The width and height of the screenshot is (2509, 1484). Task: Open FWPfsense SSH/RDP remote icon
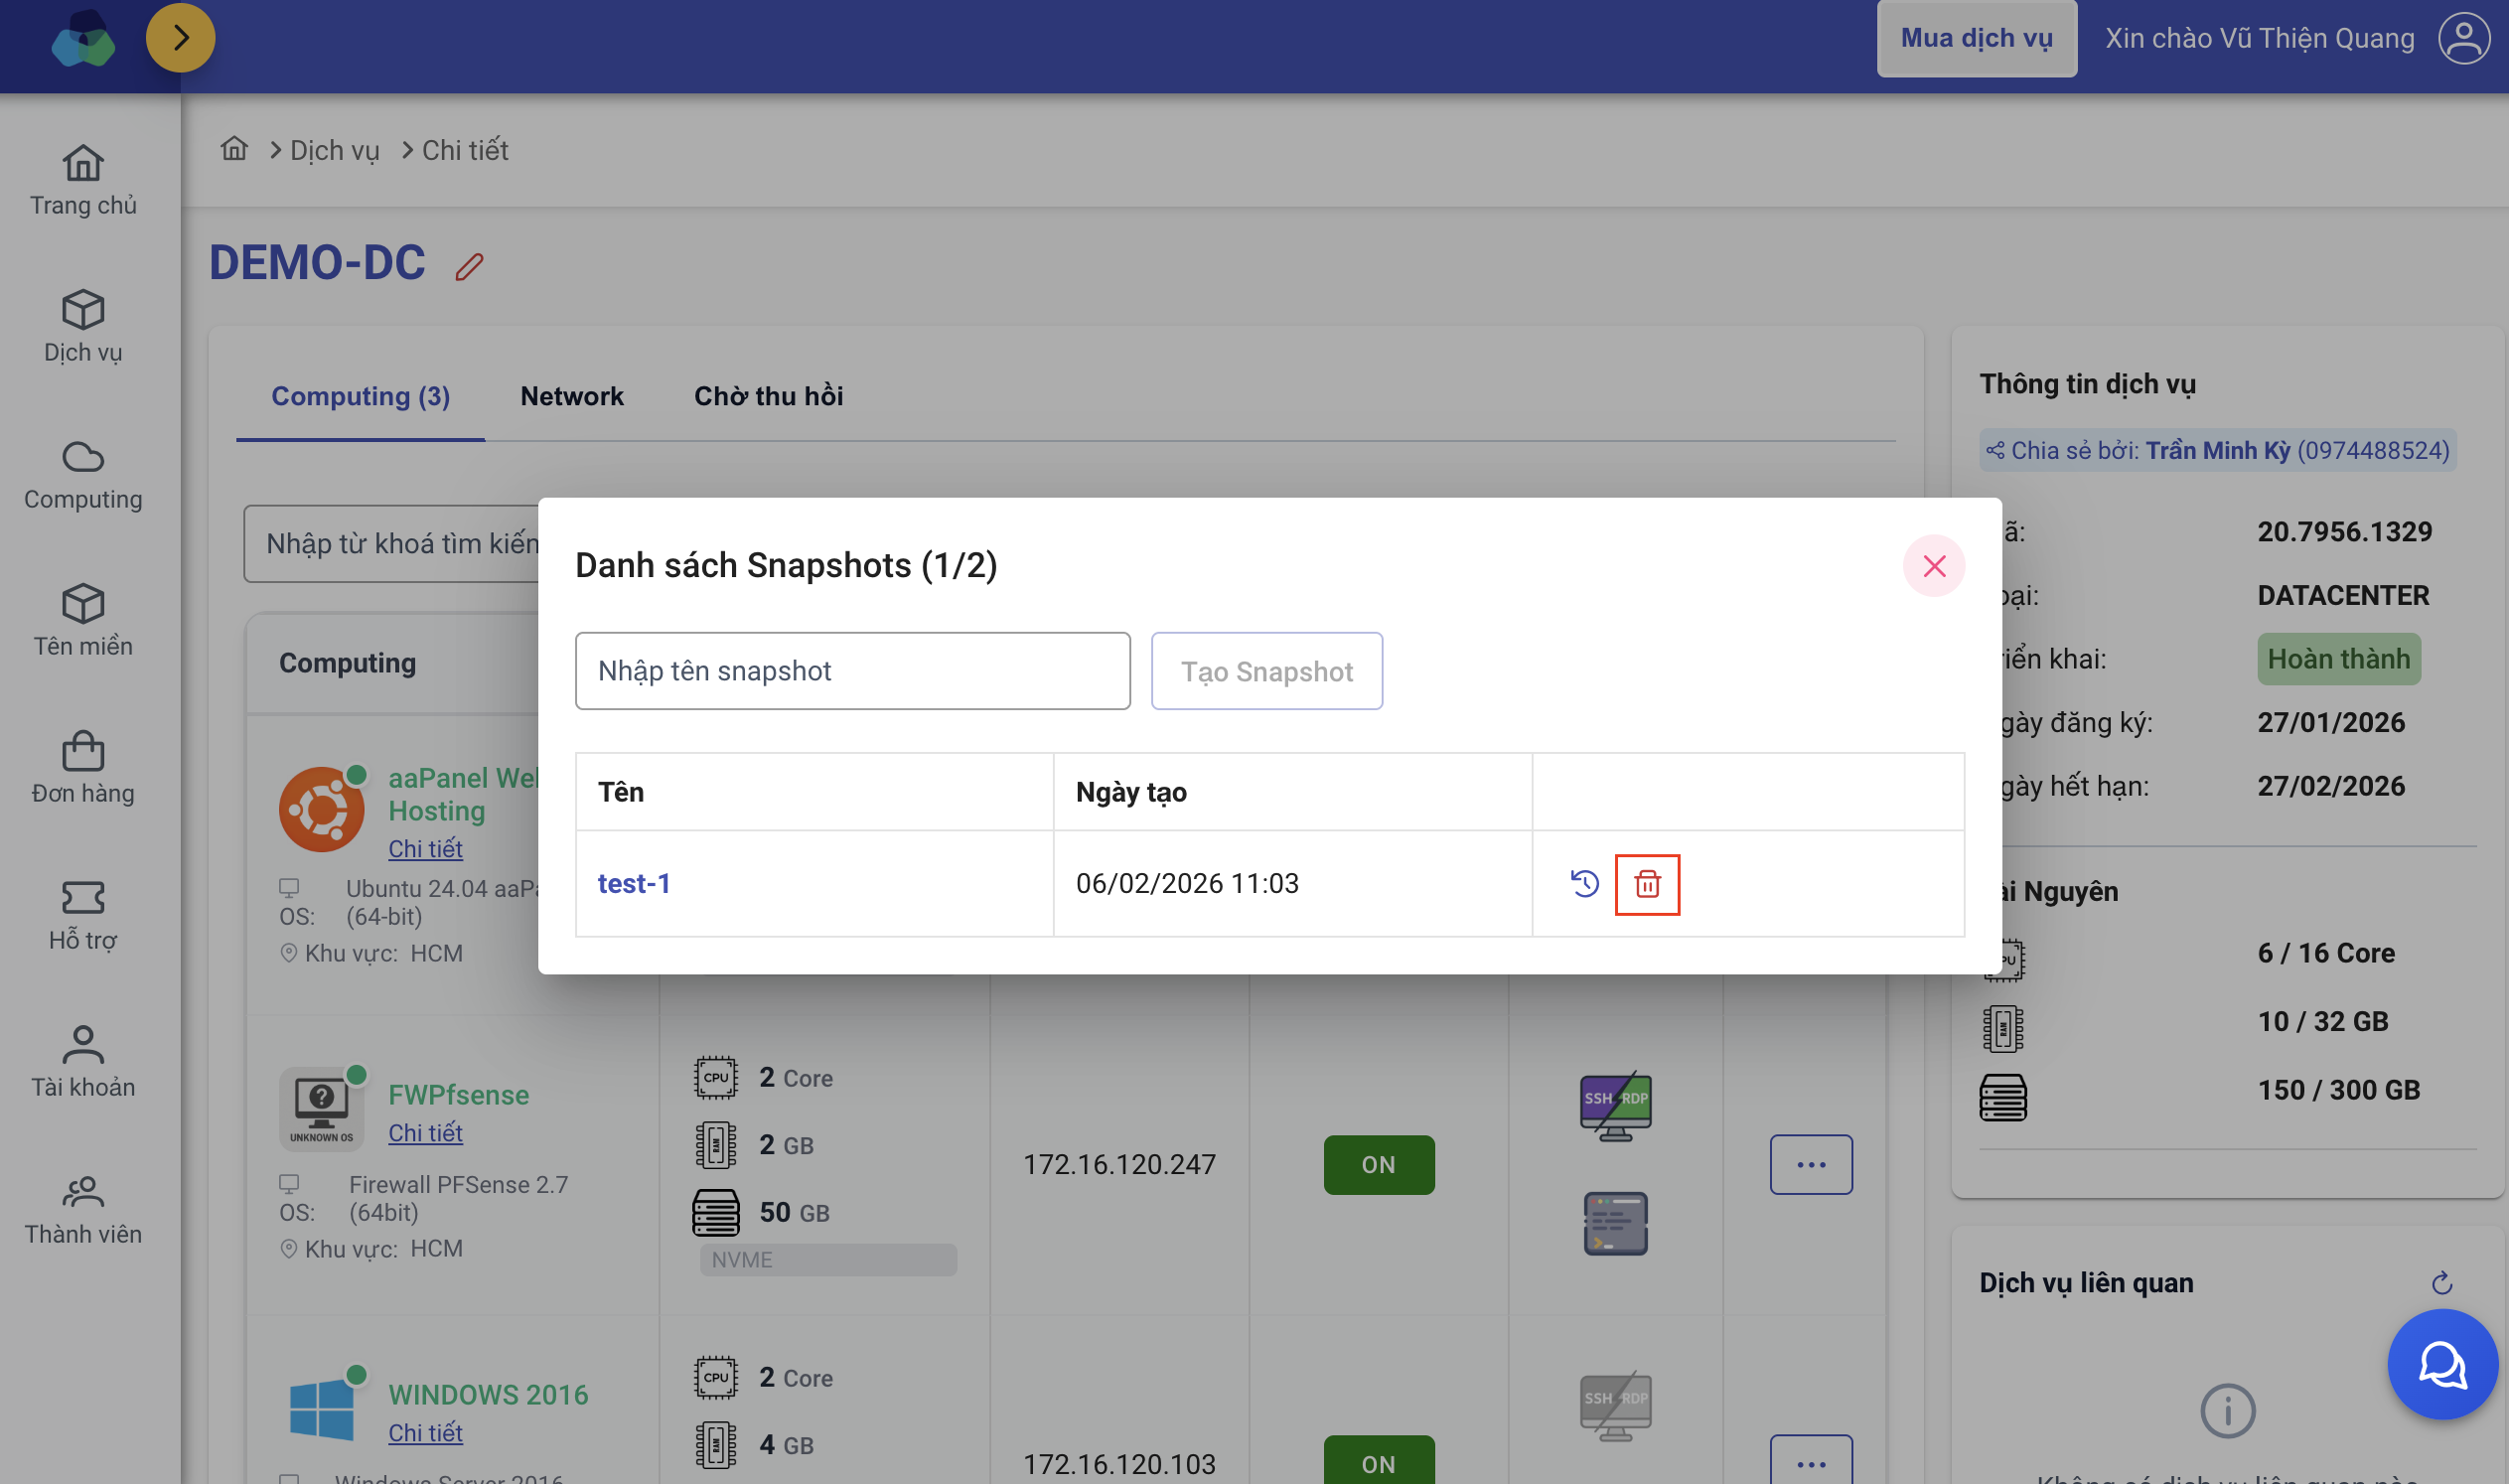tap(1615, 1107)
